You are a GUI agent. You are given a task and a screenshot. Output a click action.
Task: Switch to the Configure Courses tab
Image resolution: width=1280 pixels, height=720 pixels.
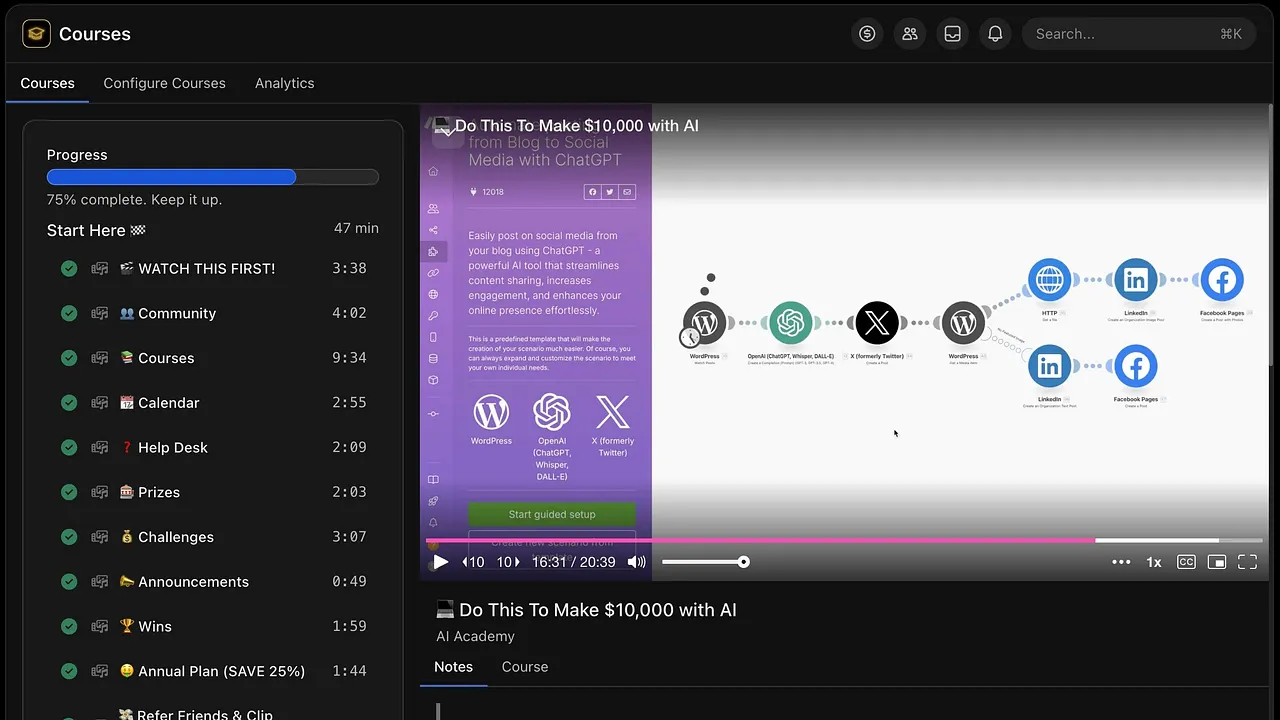click(x=164, y=83)
